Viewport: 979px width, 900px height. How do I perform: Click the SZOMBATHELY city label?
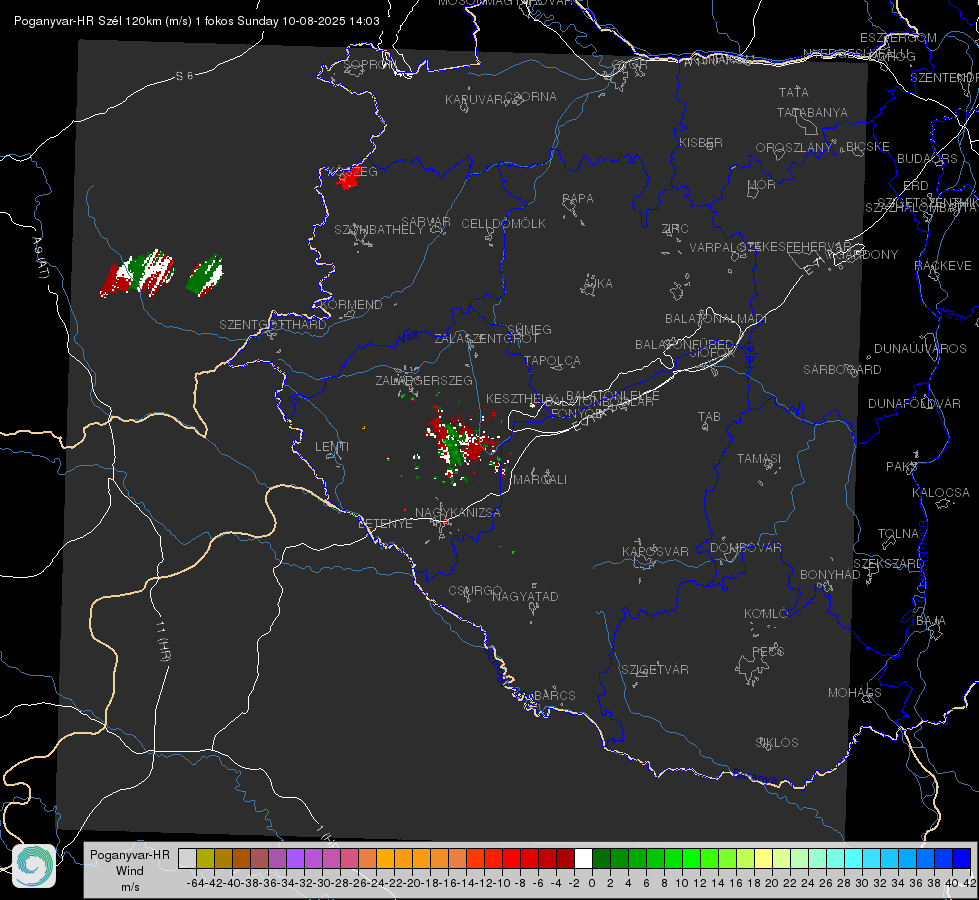[379, 230]
